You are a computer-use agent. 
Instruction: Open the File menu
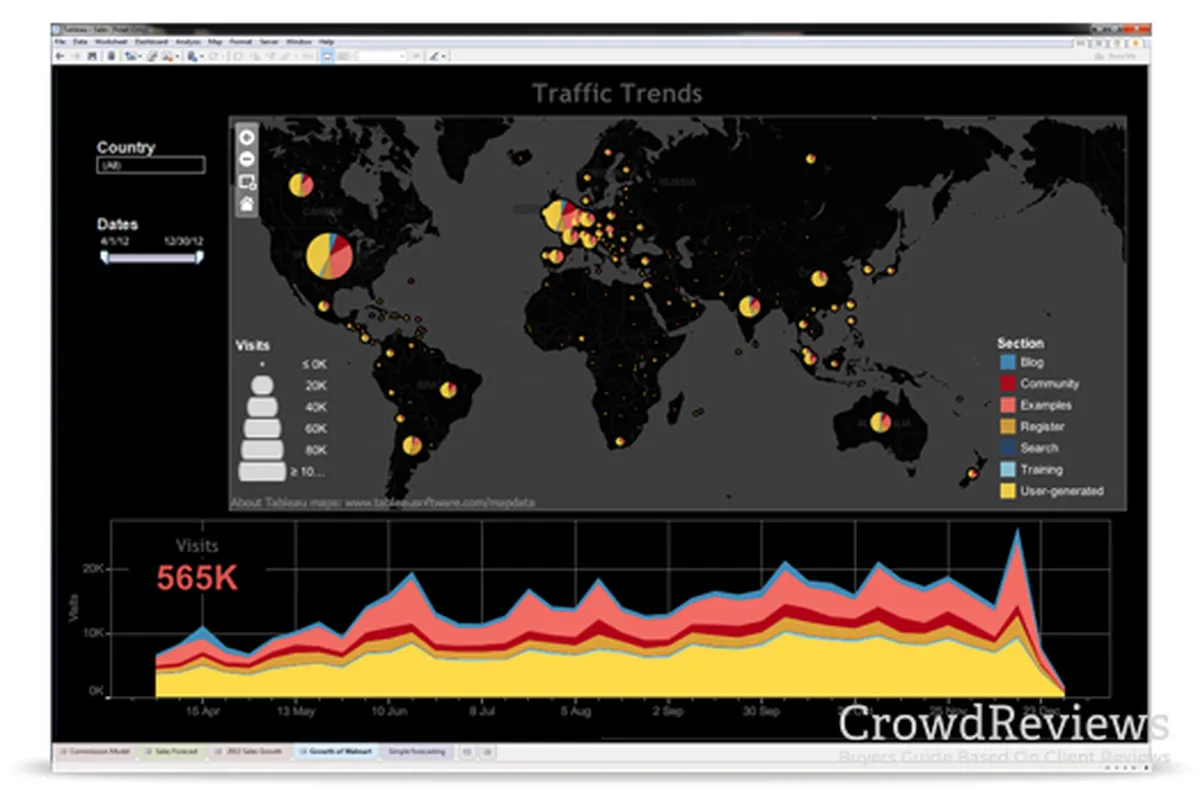click(60, 42)
